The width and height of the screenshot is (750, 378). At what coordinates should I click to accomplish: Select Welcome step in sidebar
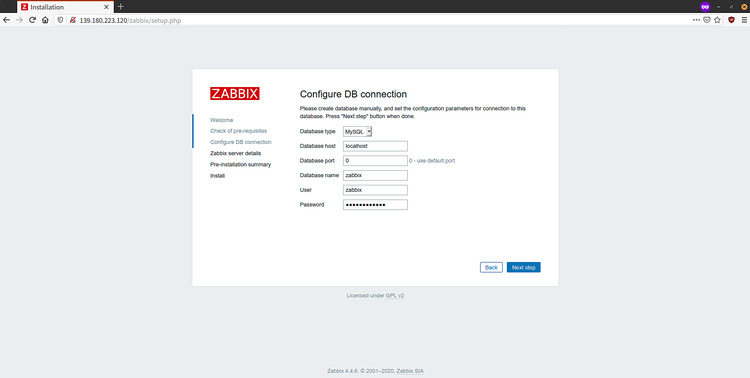click(221, 120)
